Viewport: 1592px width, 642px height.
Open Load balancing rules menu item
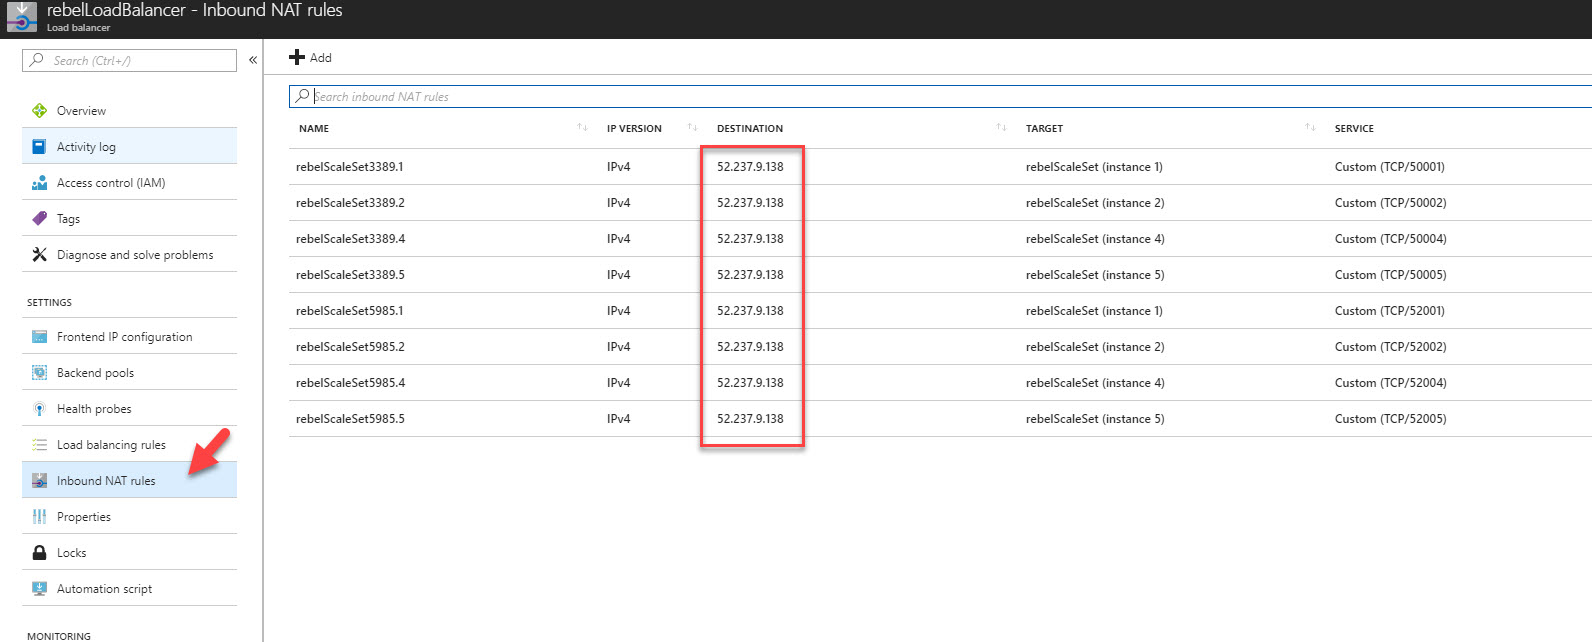129,445
